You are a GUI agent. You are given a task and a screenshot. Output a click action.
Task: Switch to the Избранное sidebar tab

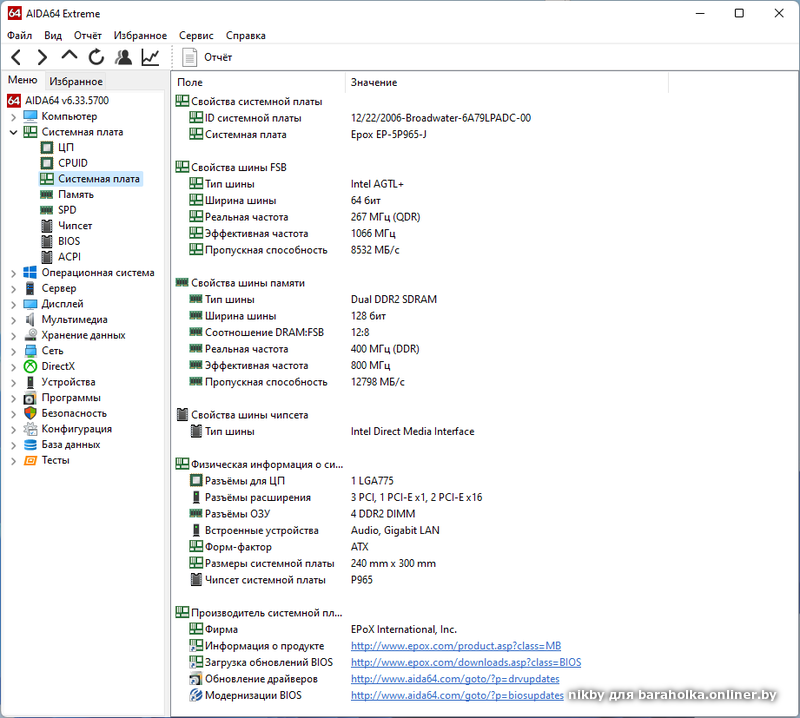coord(76,81)
